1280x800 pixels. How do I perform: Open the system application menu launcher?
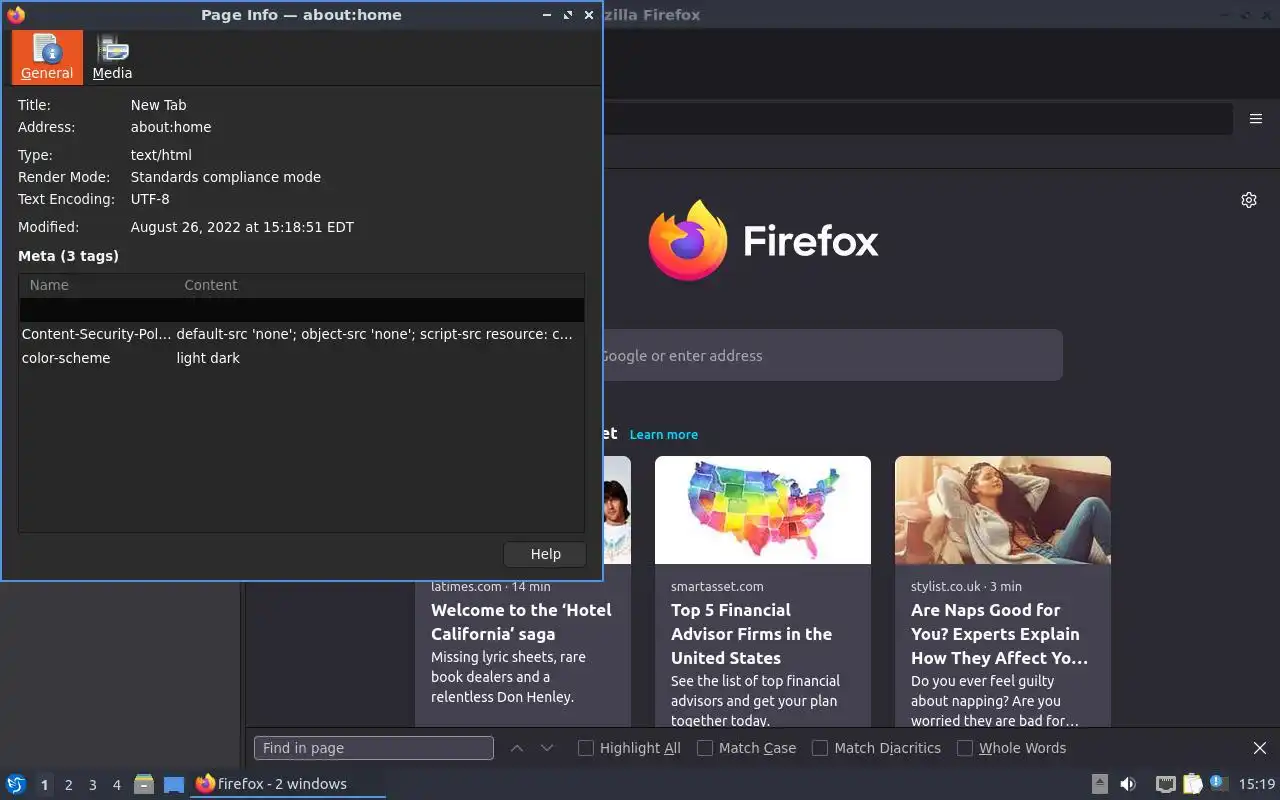pos(16,784)
